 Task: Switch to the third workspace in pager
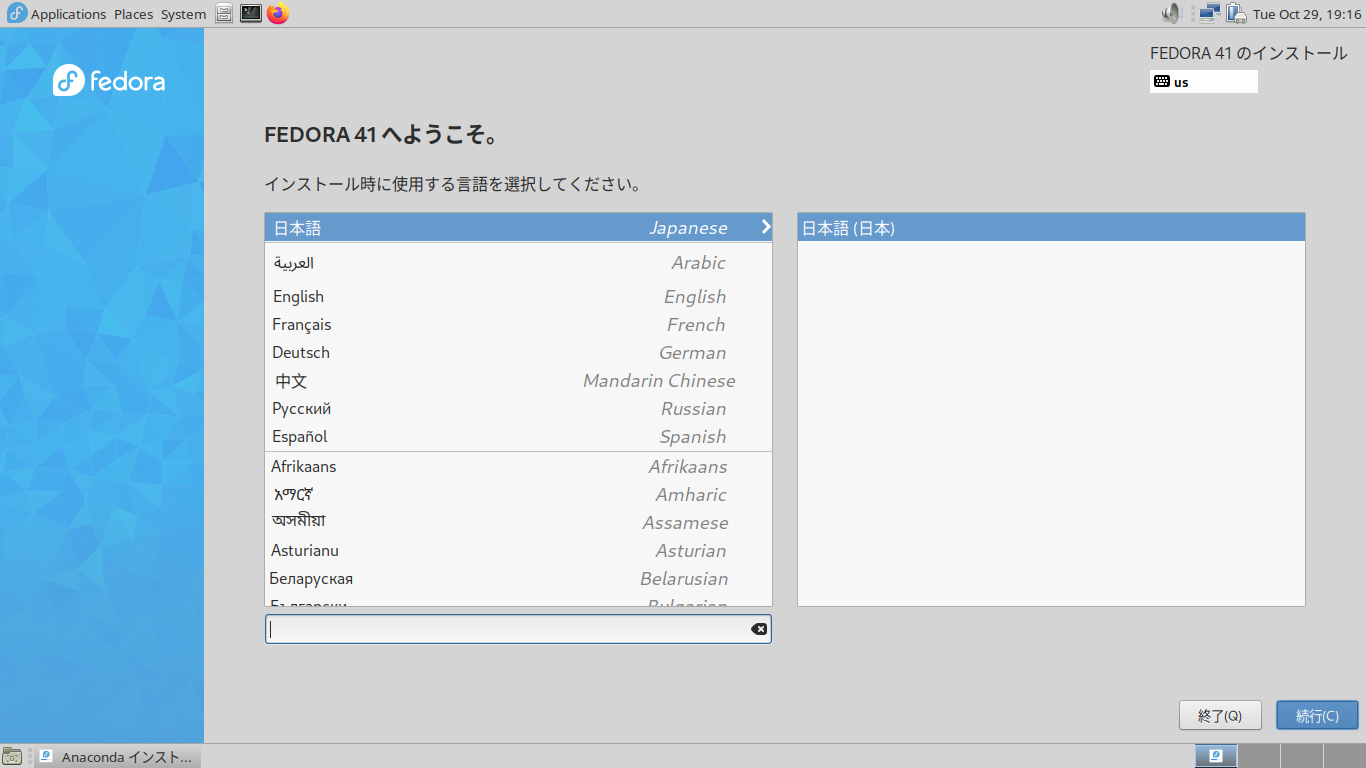(x=1300, y=756)
